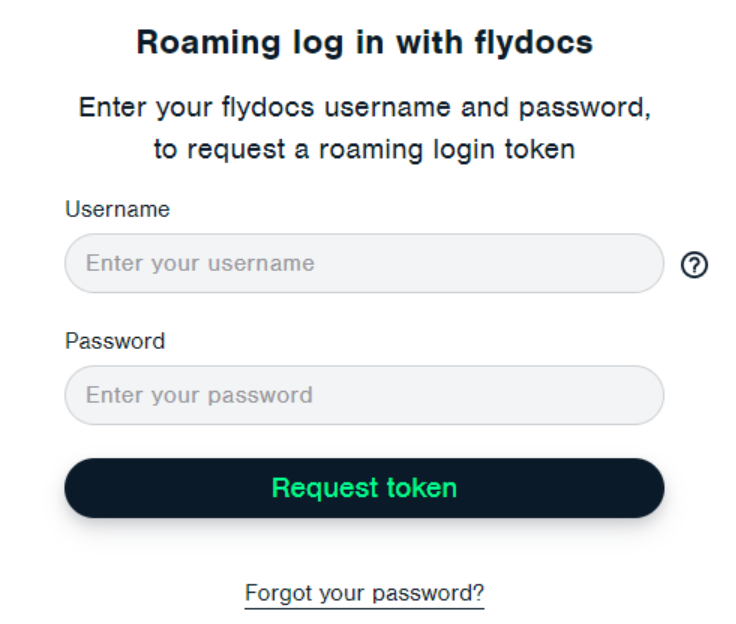Click the Request token button
This screenshot has height=624, width=736.
[364, 488]
